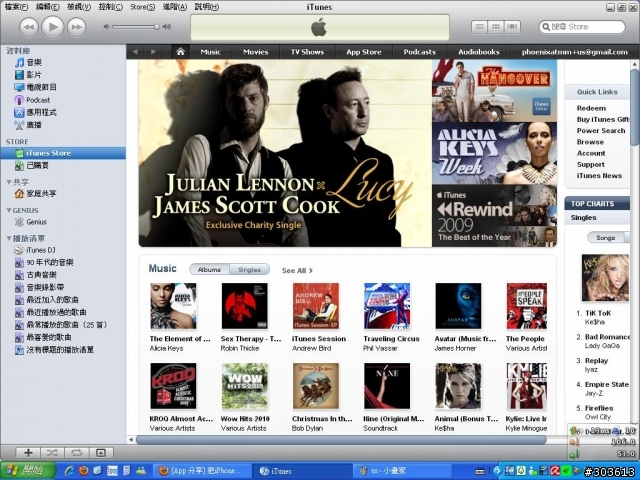
Task: Click the vertical scrollbar of the store
Action: point(635,108)
